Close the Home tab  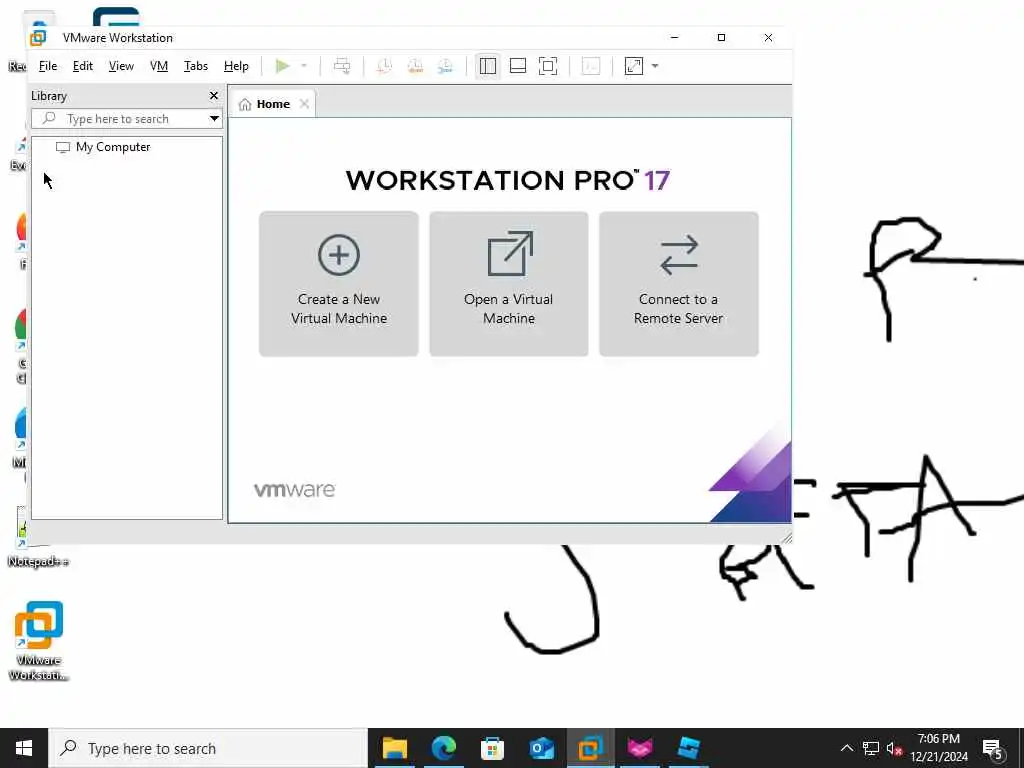304,104
